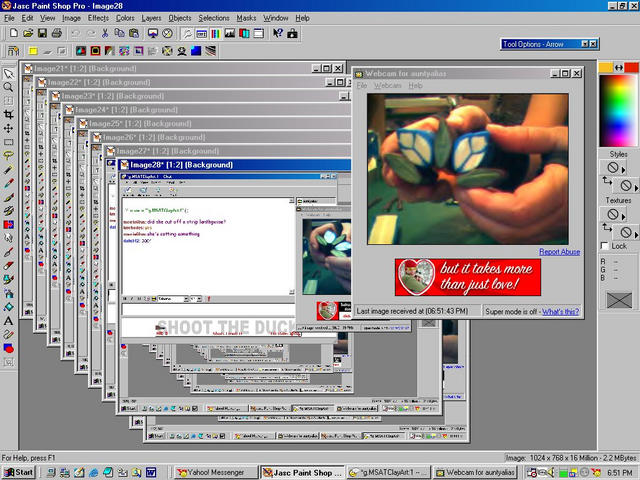The height and width of the screenshot is (480, 640).
Task: Click the Print icon in toolbar
Action: tap(57, 33)
